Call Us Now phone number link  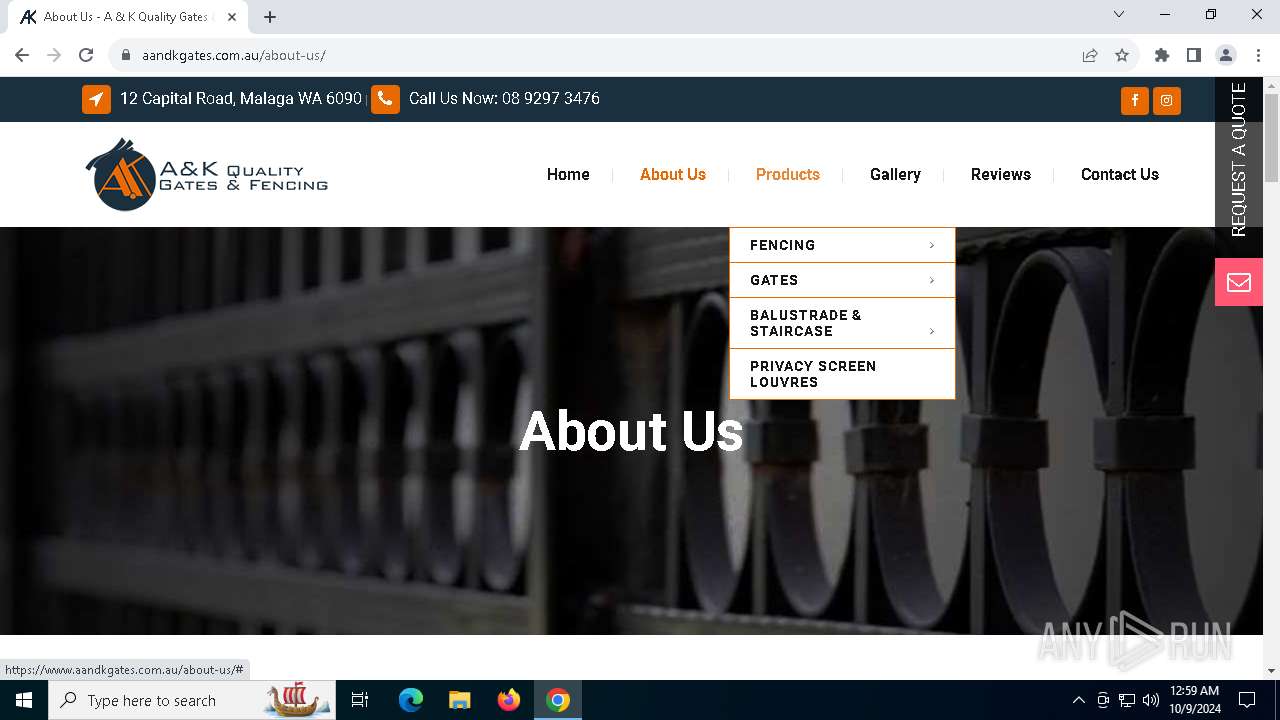click(504, 99)
